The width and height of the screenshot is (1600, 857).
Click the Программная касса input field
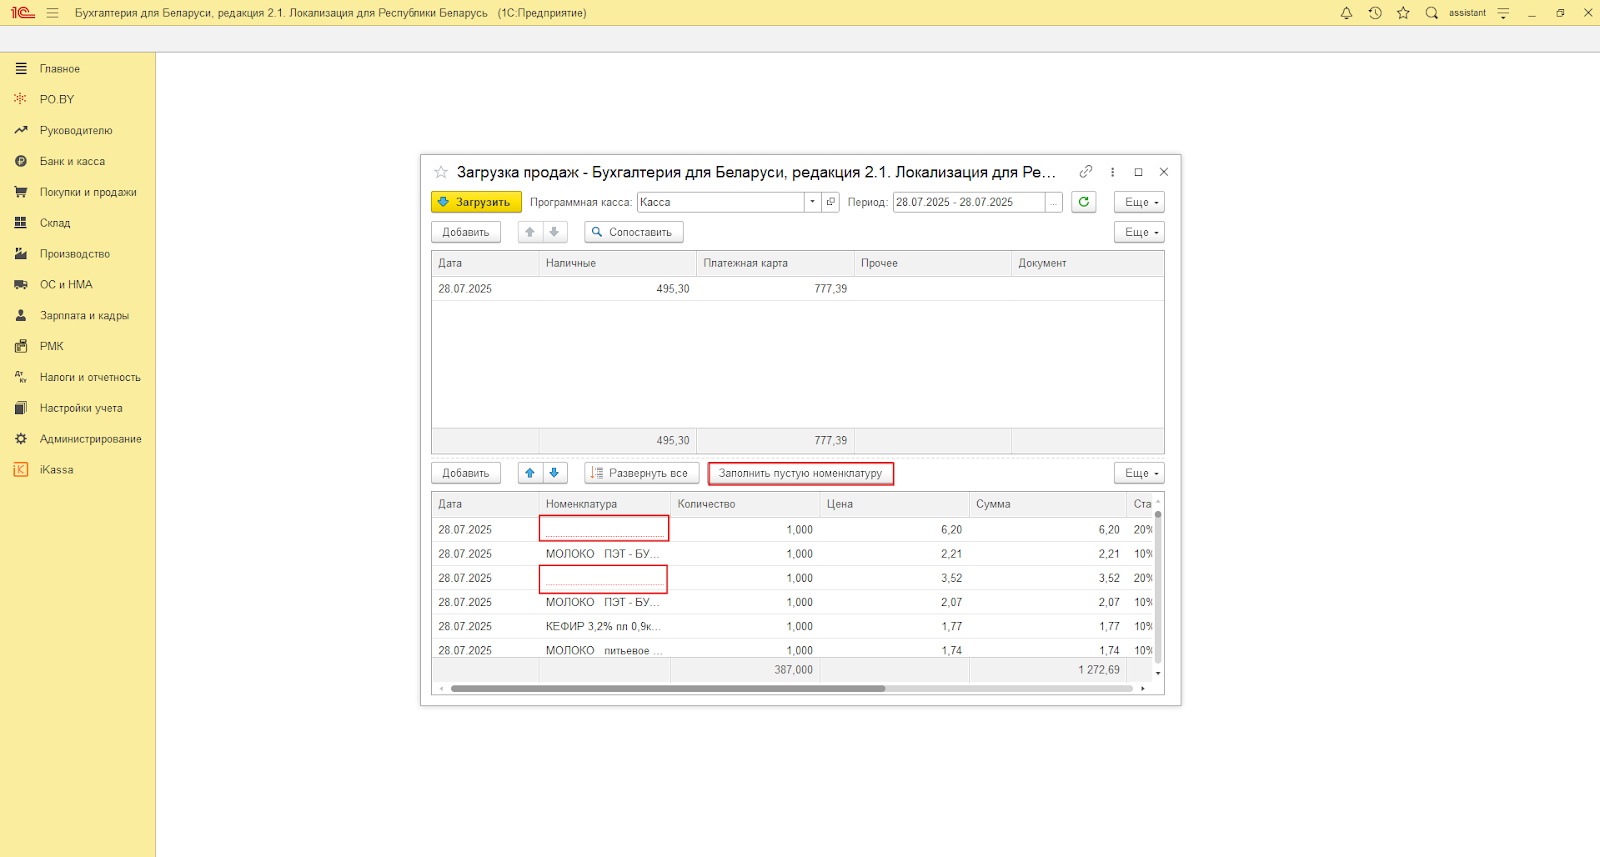tap(721, 202)
